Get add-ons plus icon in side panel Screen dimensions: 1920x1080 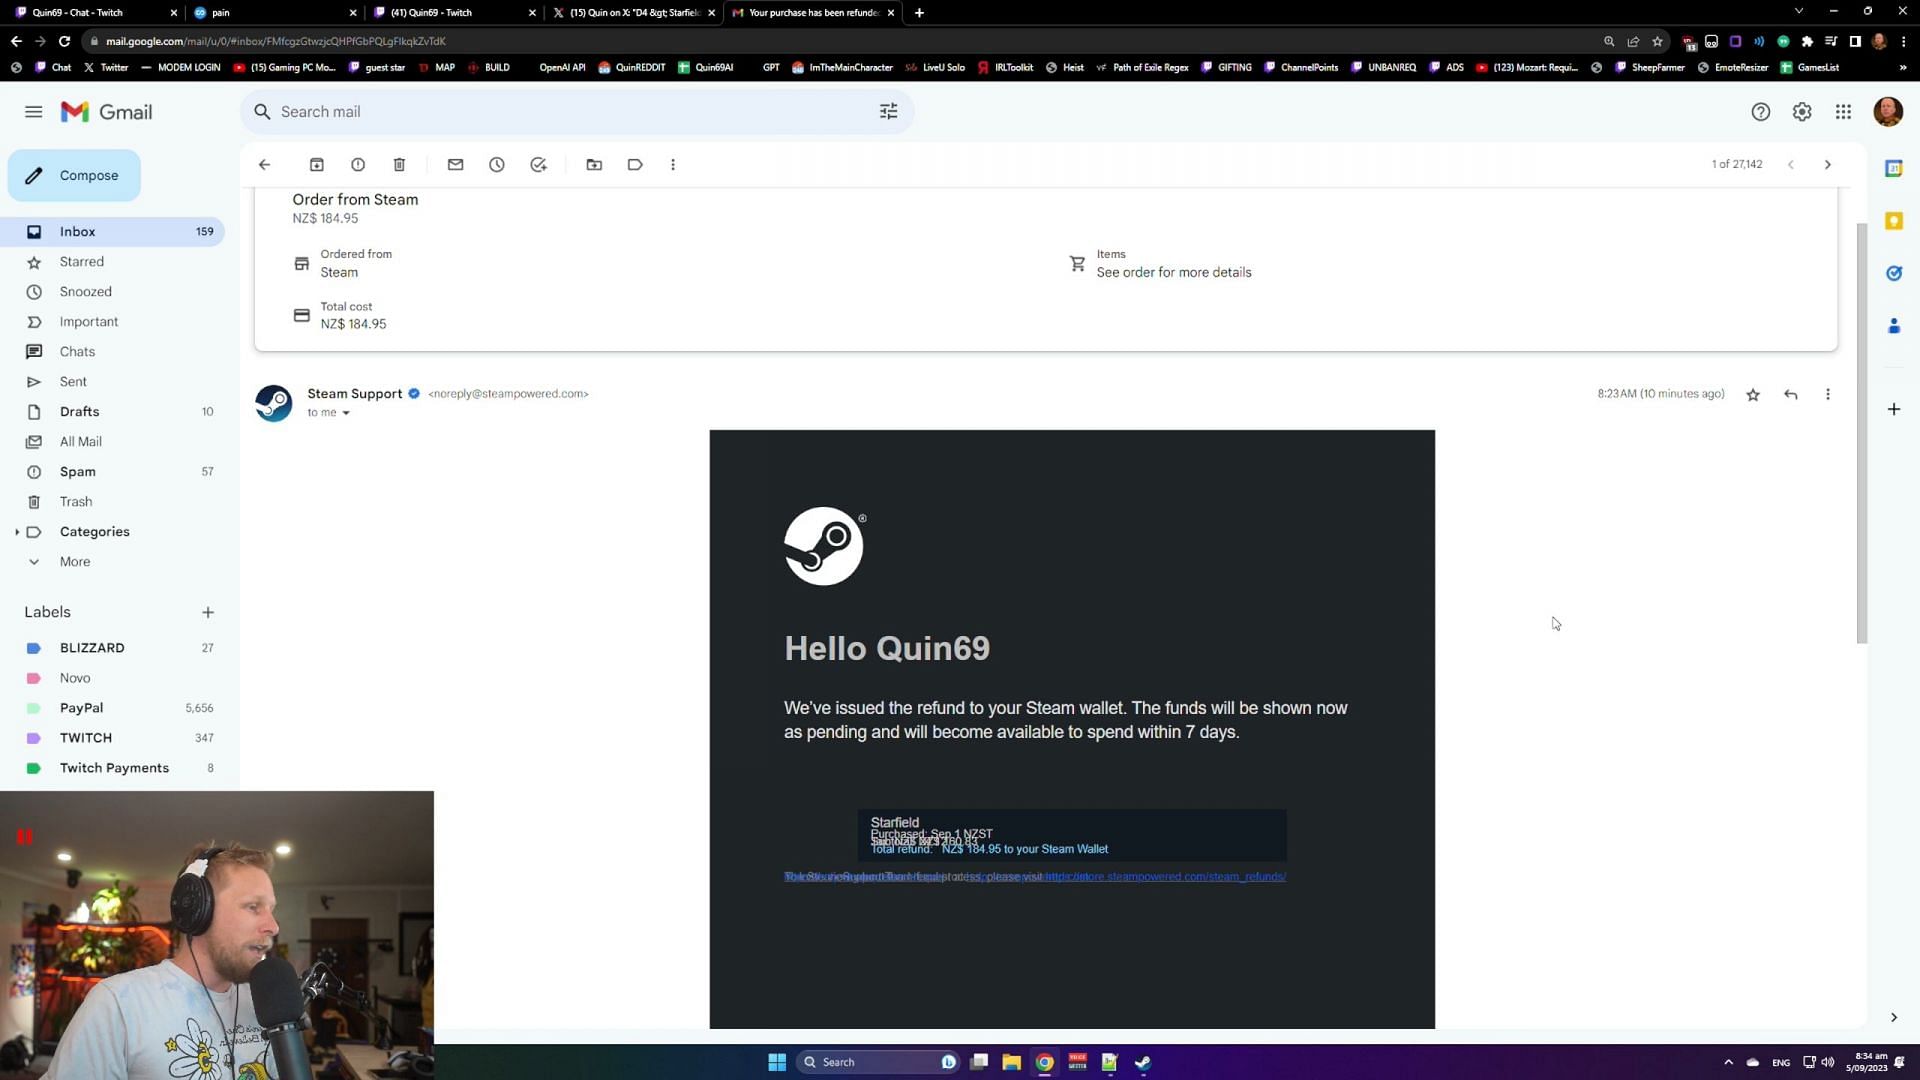(1893, 409)
